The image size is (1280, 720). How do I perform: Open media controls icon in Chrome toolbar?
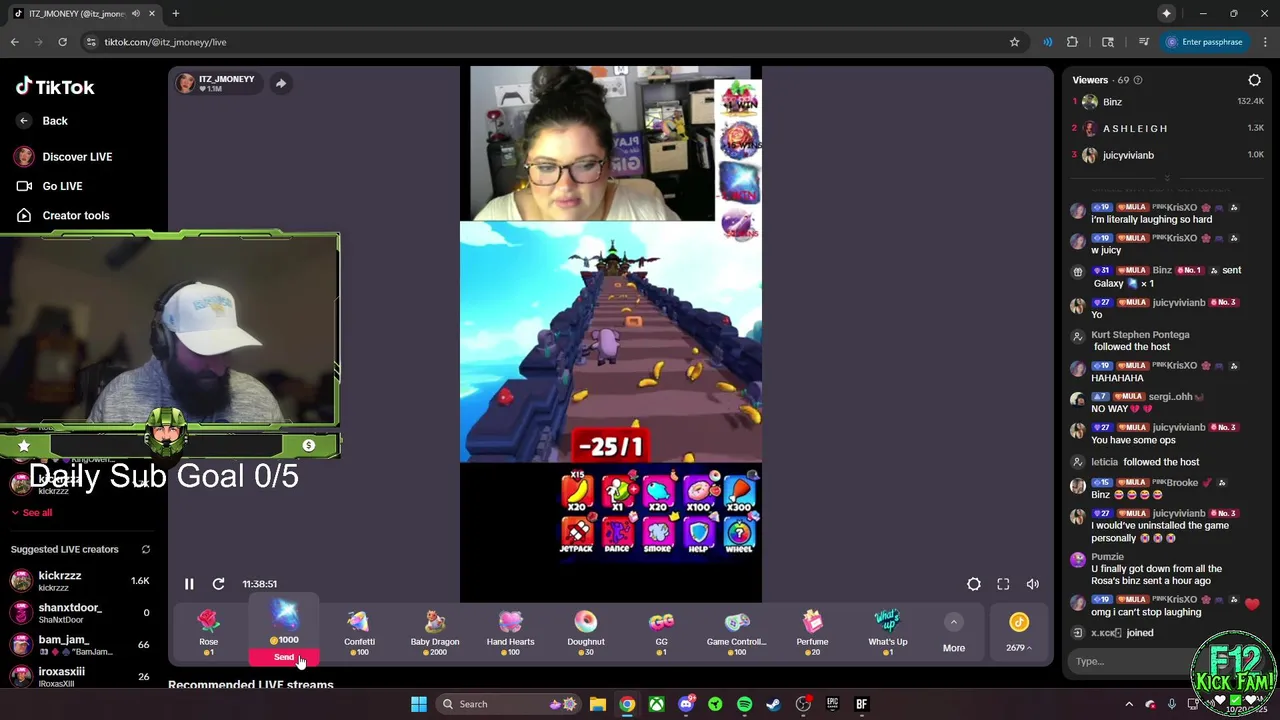point(1143,42)
